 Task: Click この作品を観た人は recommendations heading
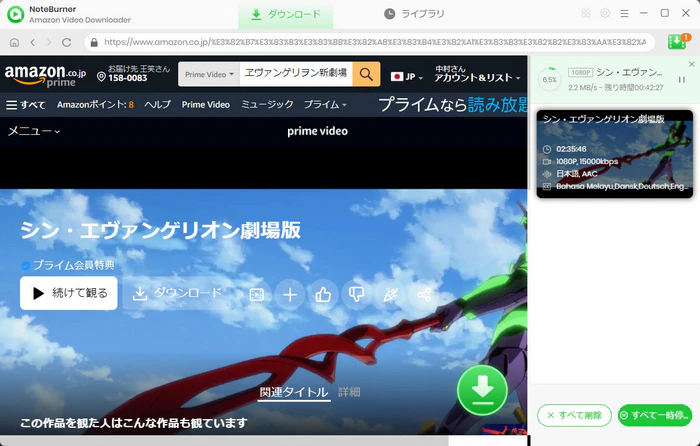click(x=133, y=423)
